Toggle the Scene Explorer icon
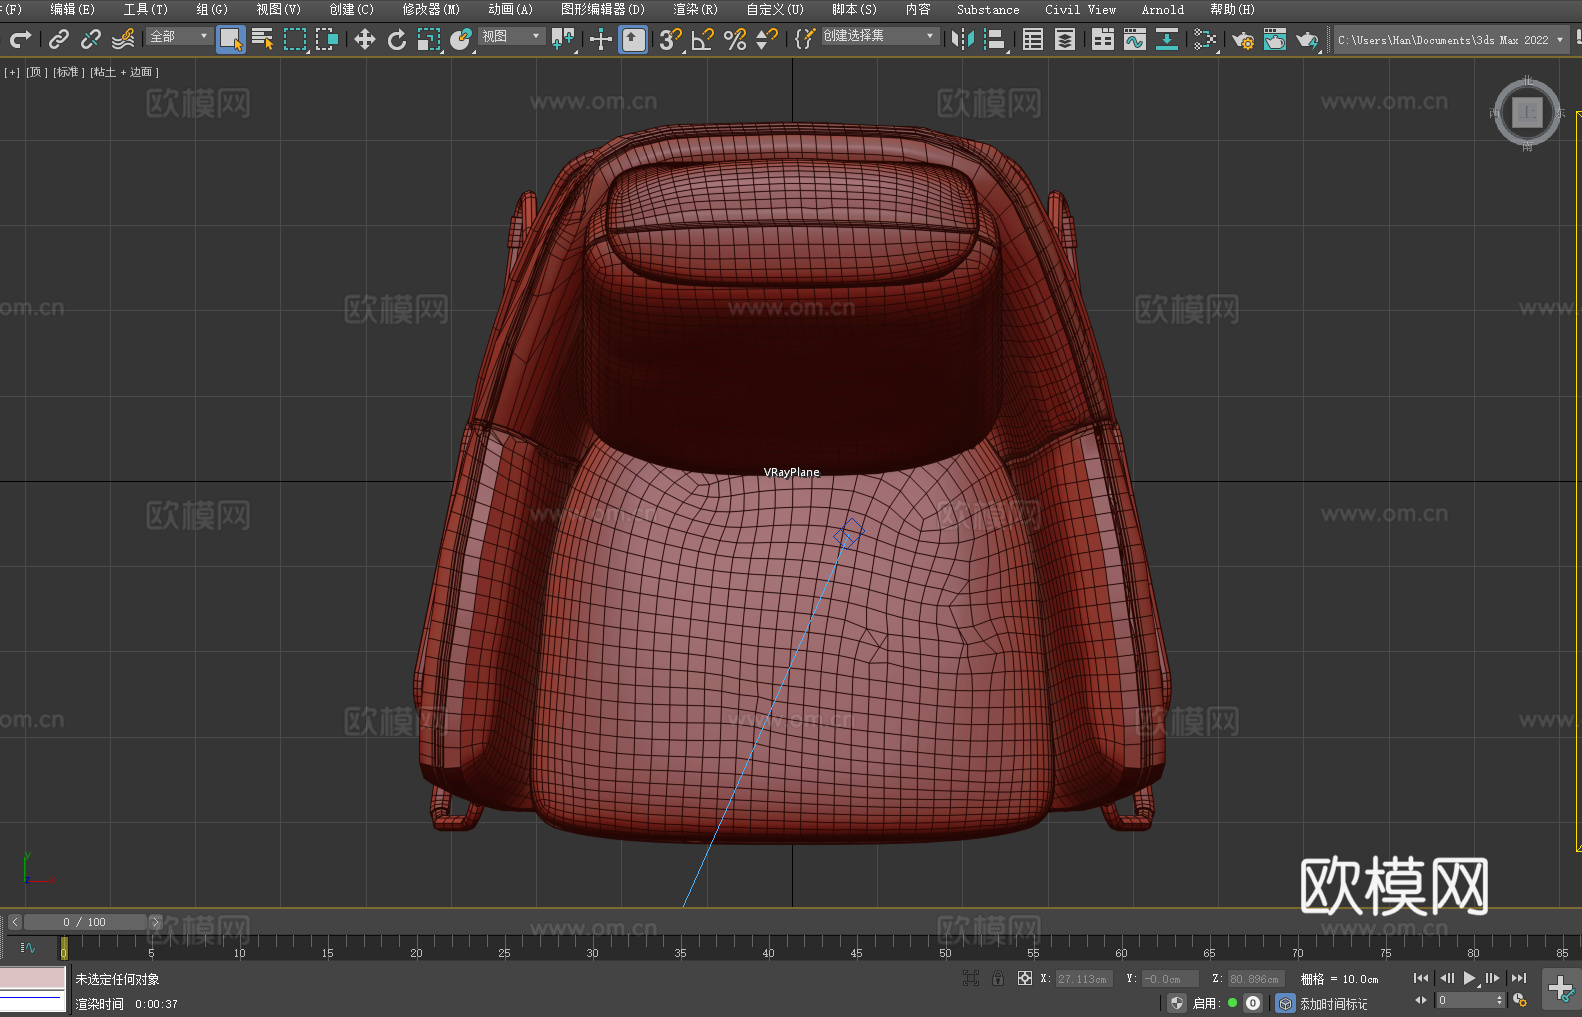The height and width of the screenshot is (1017, 1582). [1033, 39]
